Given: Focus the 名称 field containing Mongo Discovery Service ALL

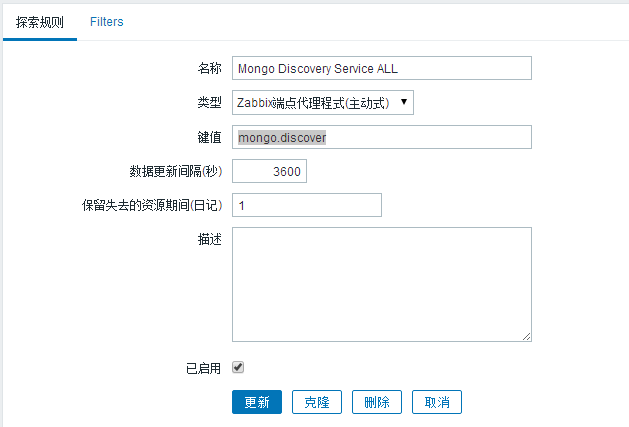Looking at the screenshot, I should 381,68.
